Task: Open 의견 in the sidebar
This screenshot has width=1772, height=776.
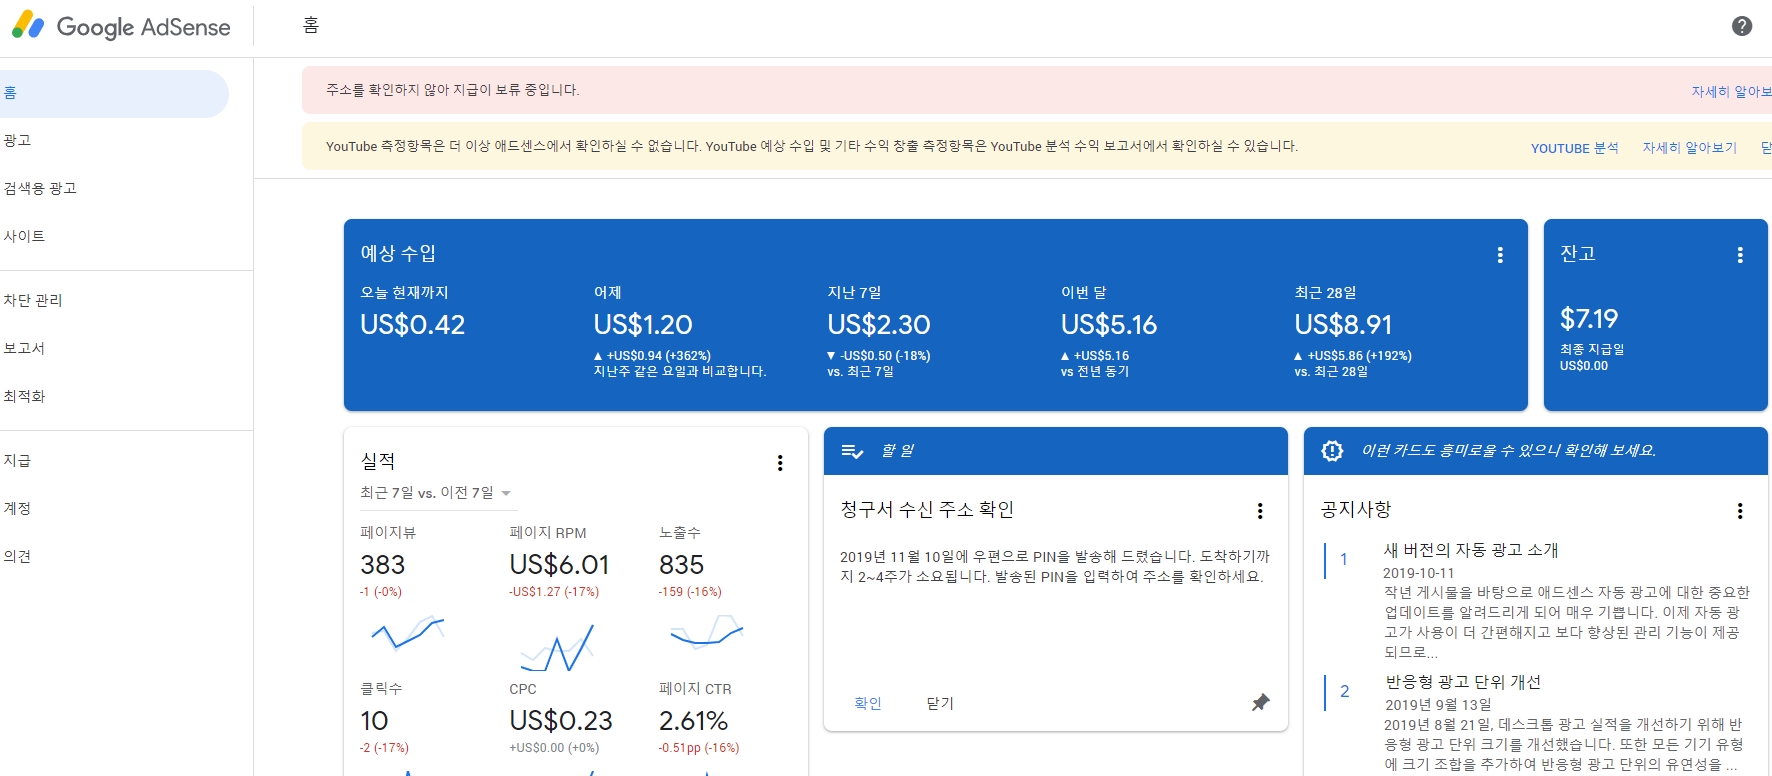Action: 17,557
